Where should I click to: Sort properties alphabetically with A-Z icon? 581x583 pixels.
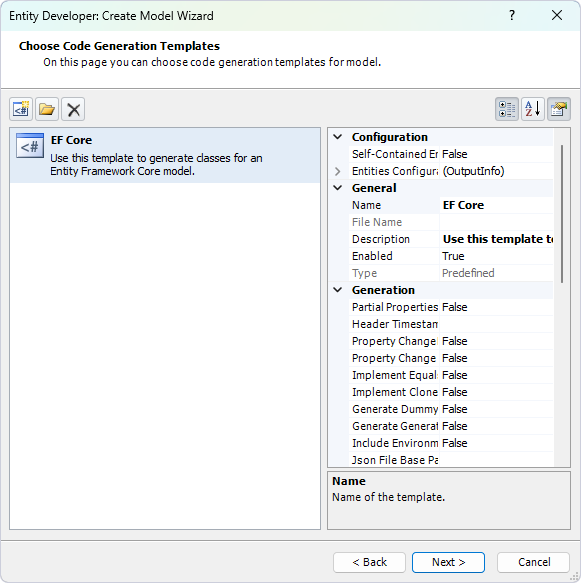[x=533, y=109]
